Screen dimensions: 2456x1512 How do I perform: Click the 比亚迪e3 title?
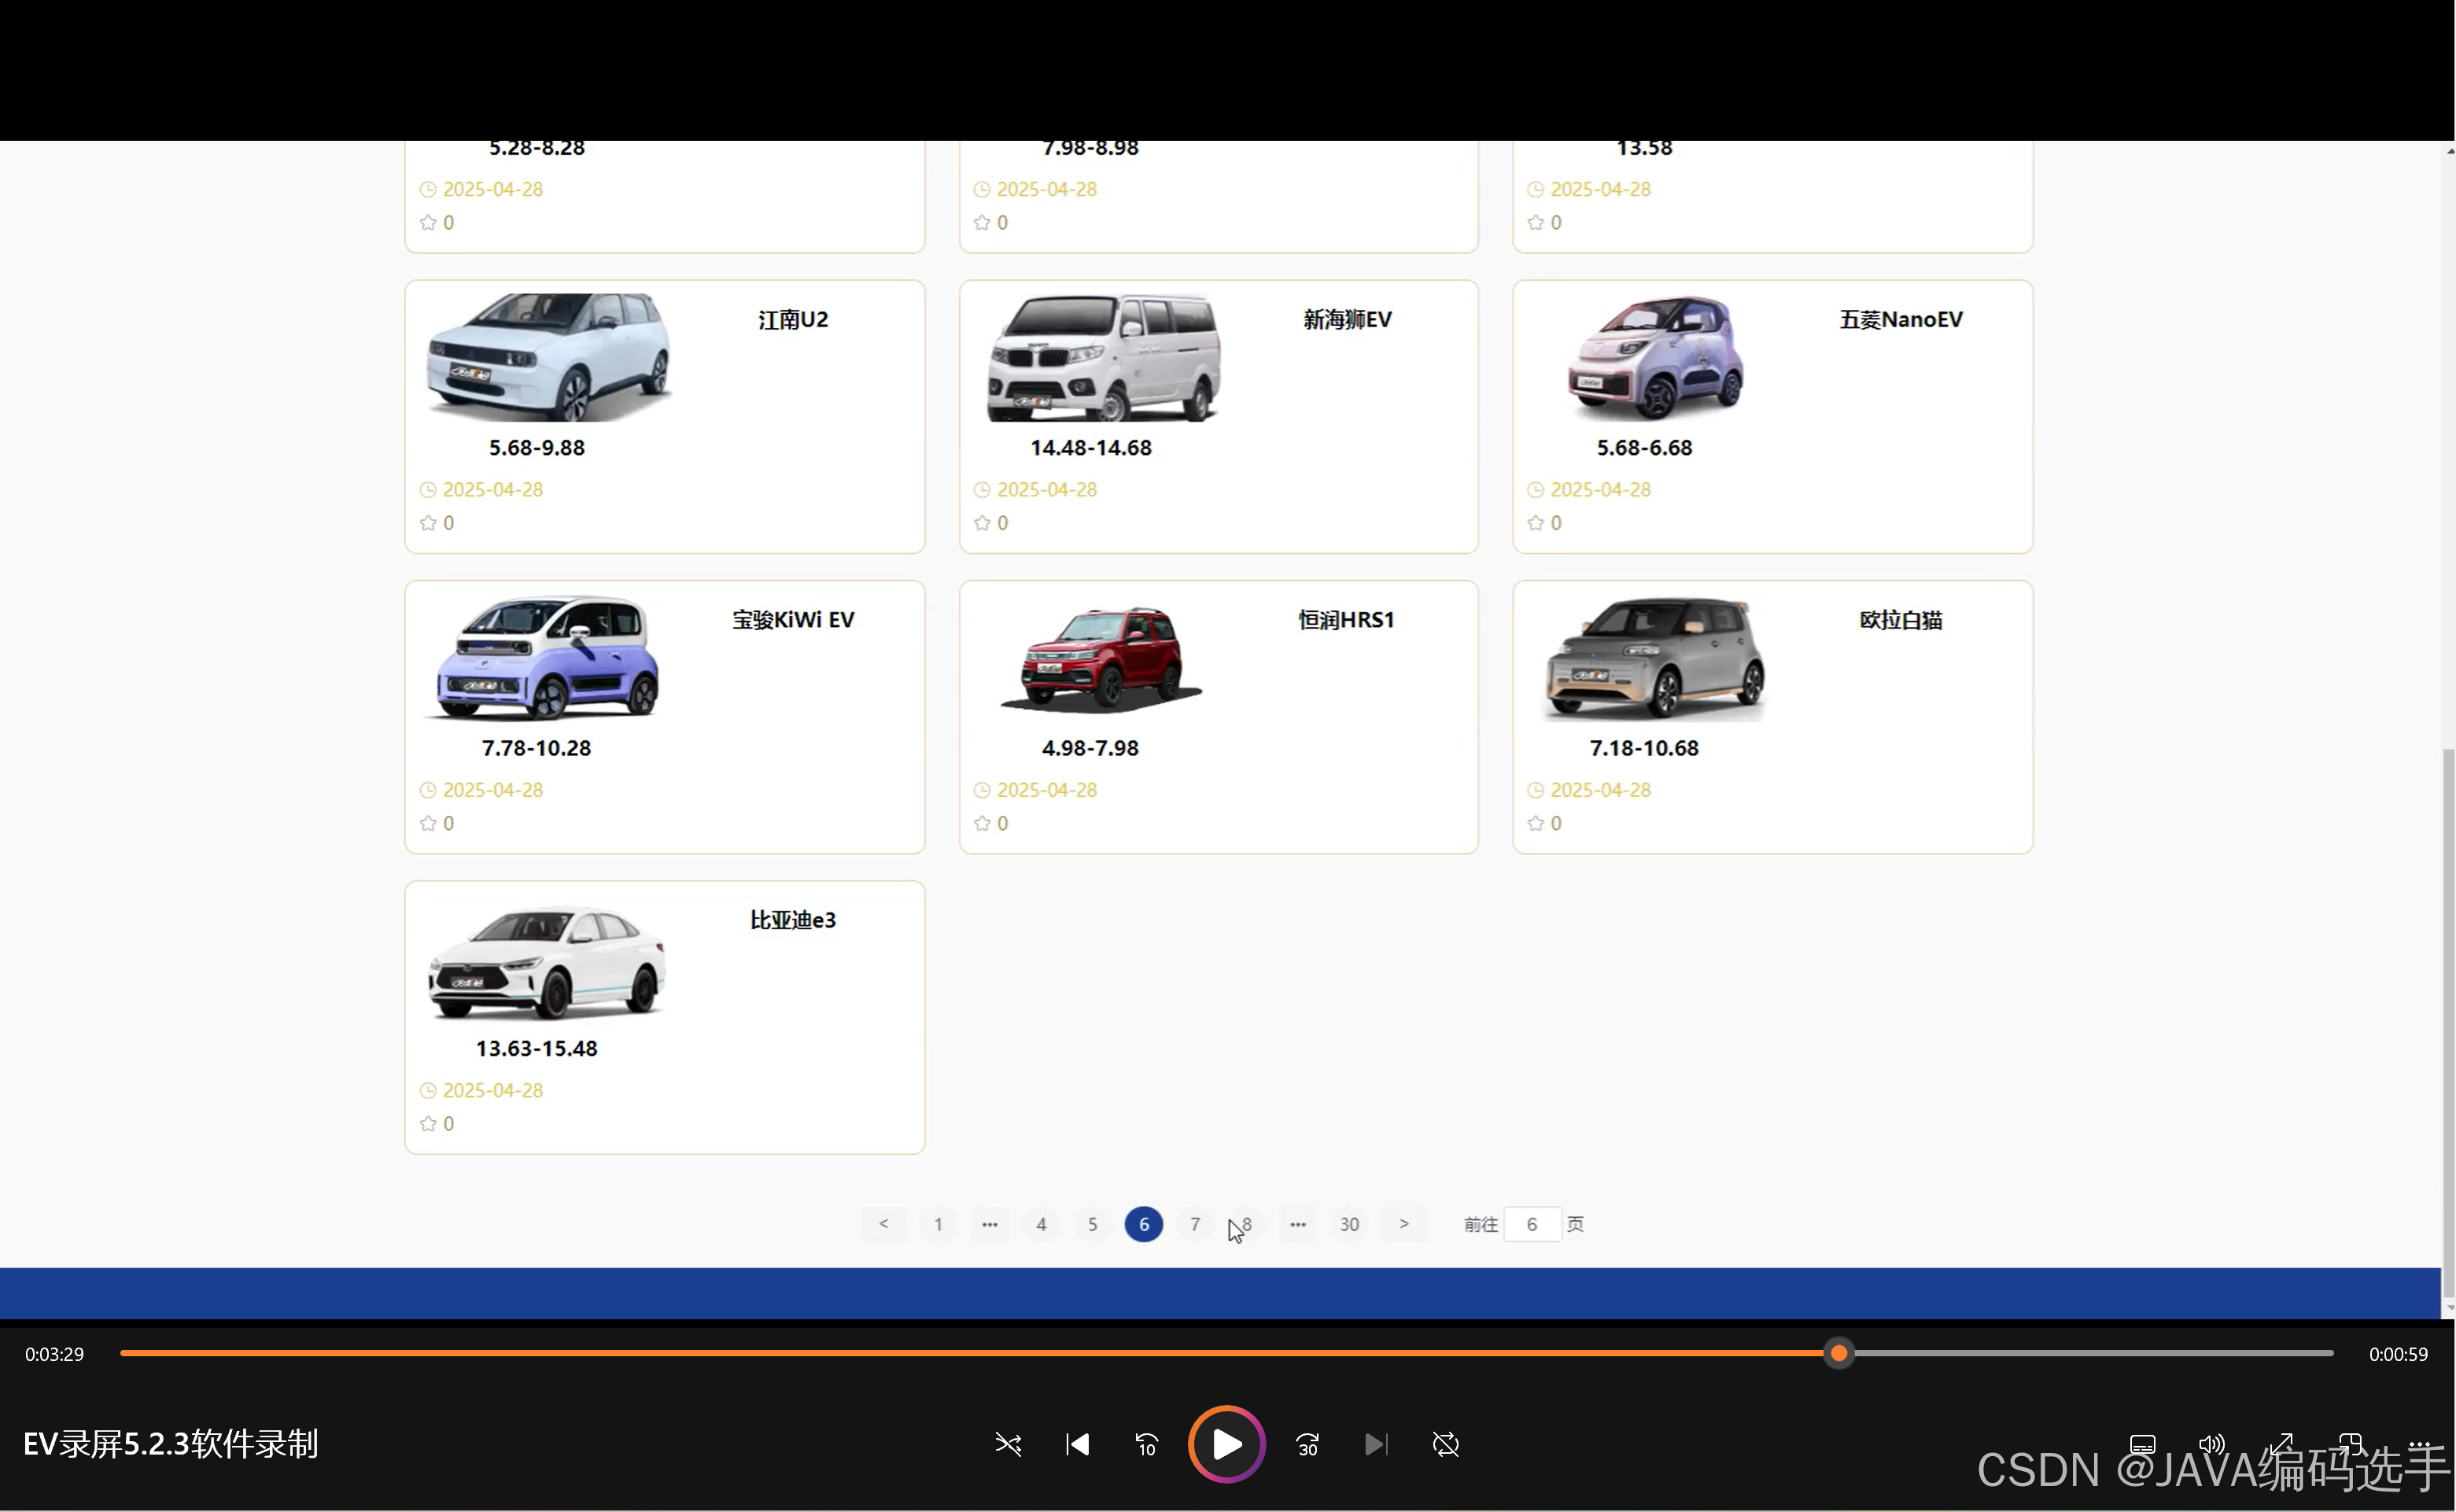pos(793,920)
